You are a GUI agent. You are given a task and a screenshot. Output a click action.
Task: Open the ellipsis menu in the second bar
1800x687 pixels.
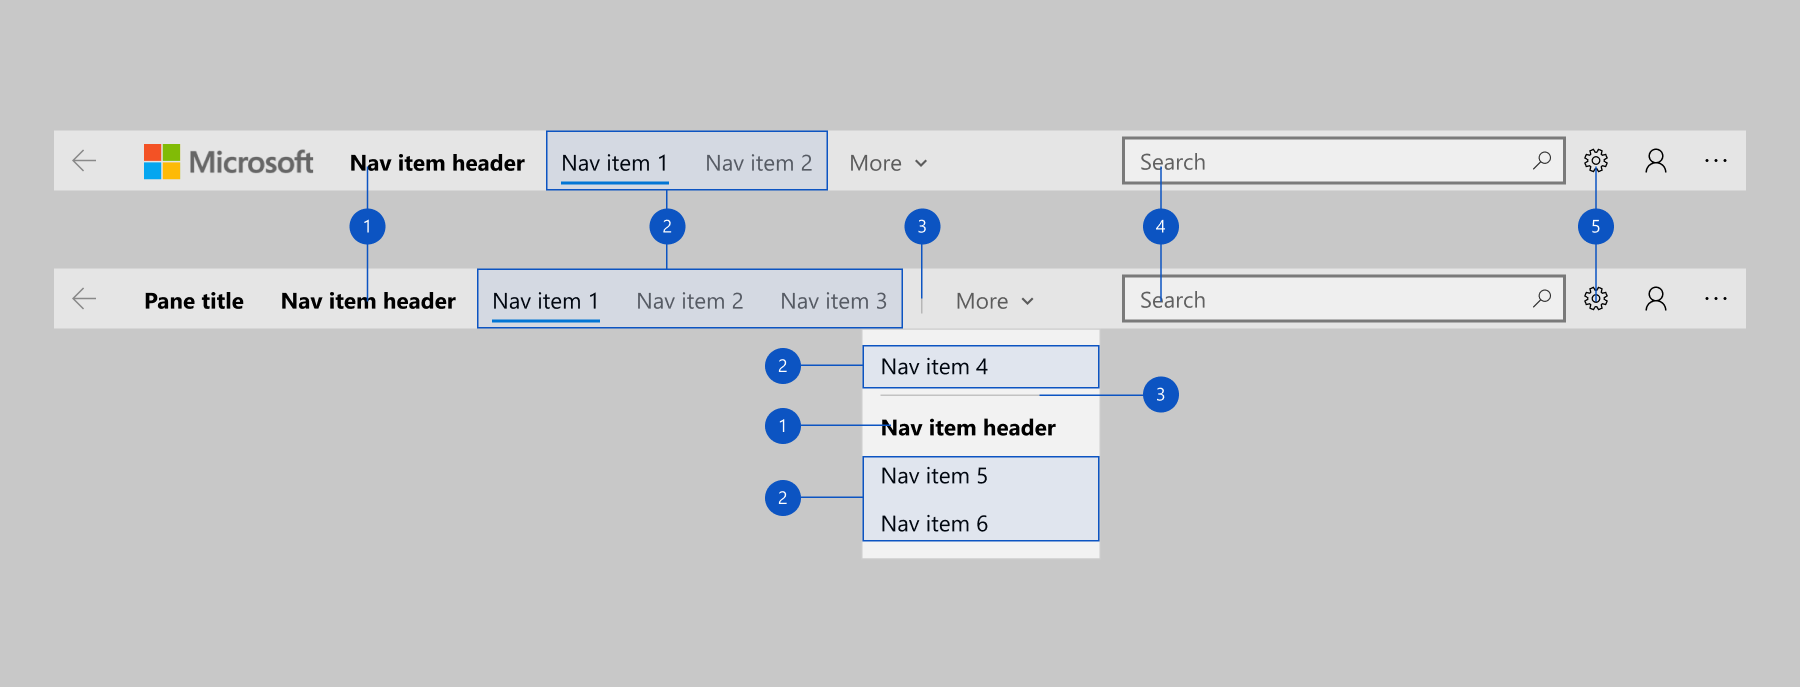coord(1717,298)
